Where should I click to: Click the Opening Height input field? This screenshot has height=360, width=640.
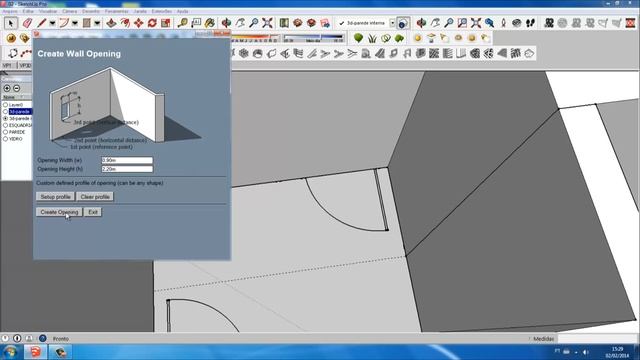(127, 169)
